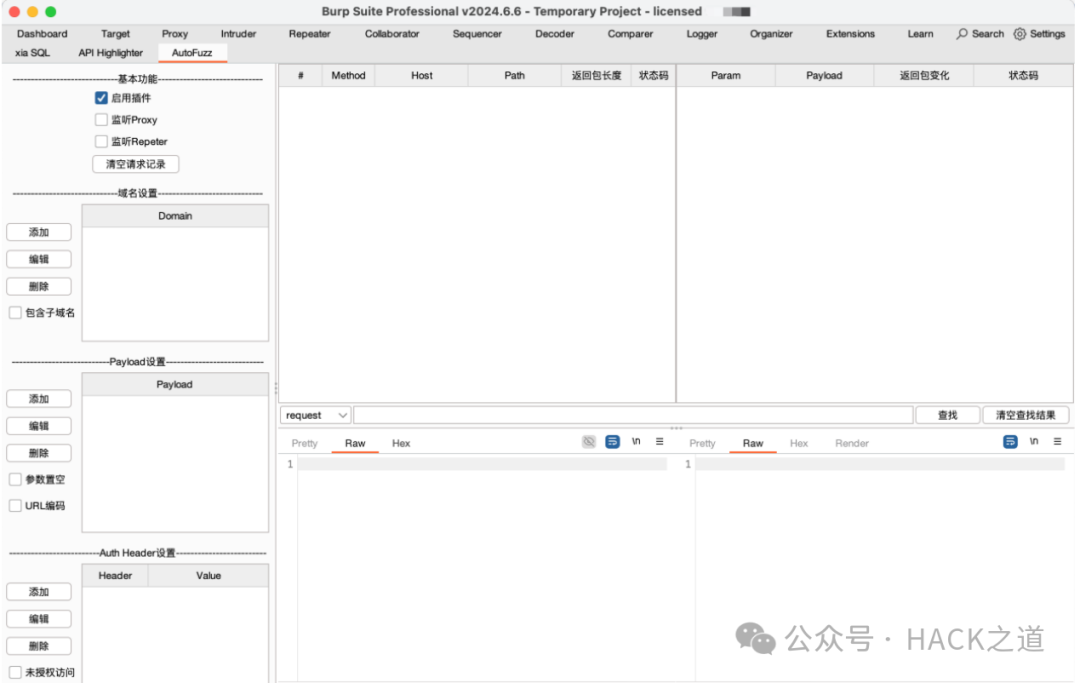
Task: Click the 清空查找结果 button
Action: [x=1026, y=415]
